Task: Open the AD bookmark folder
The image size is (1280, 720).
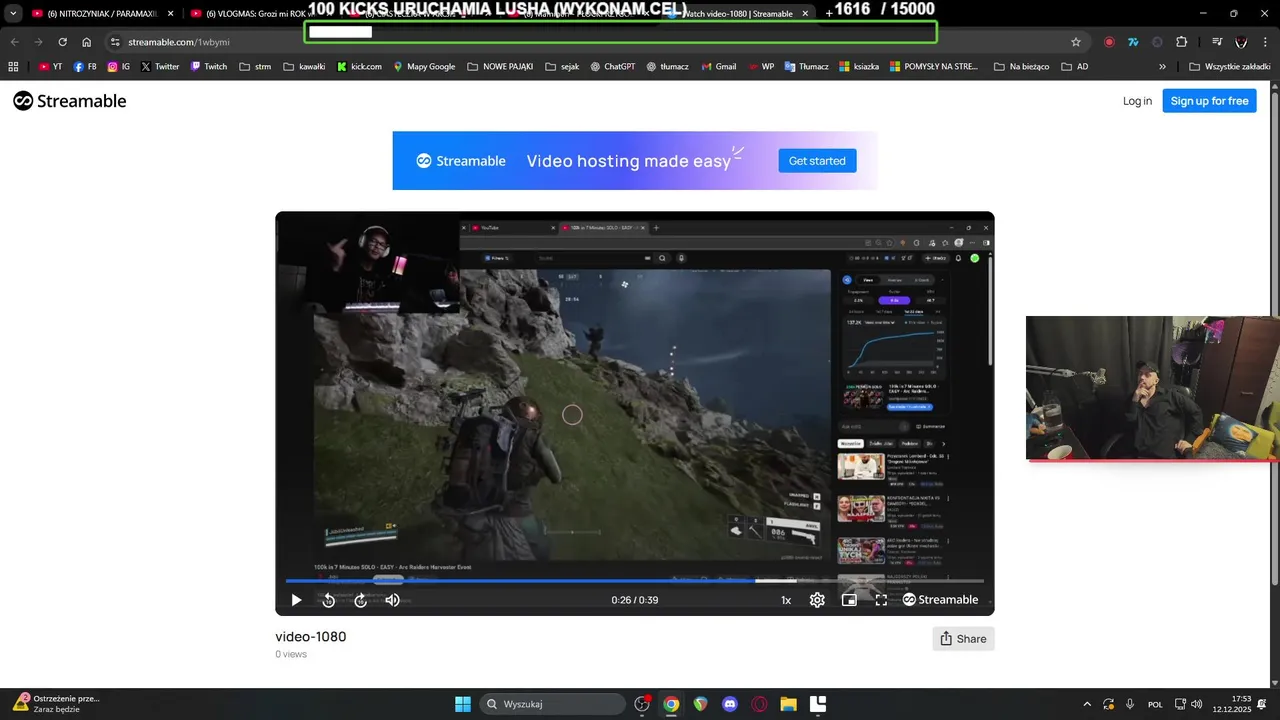Action: [1074, 67]
